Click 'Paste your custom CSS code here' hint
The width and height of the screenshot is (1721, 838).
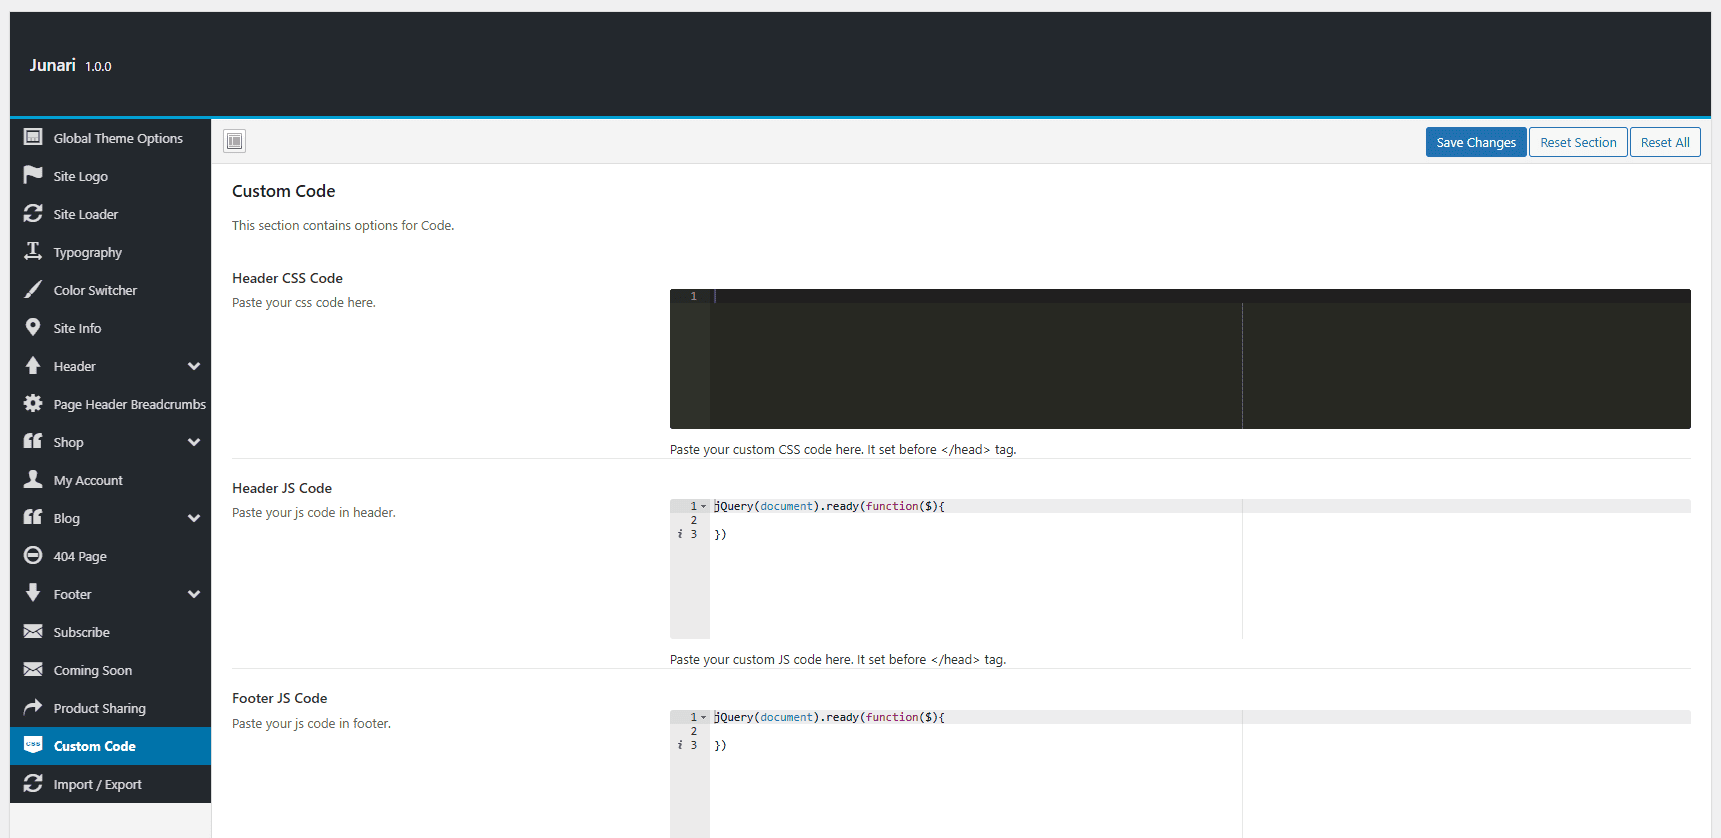coord(843,450)
